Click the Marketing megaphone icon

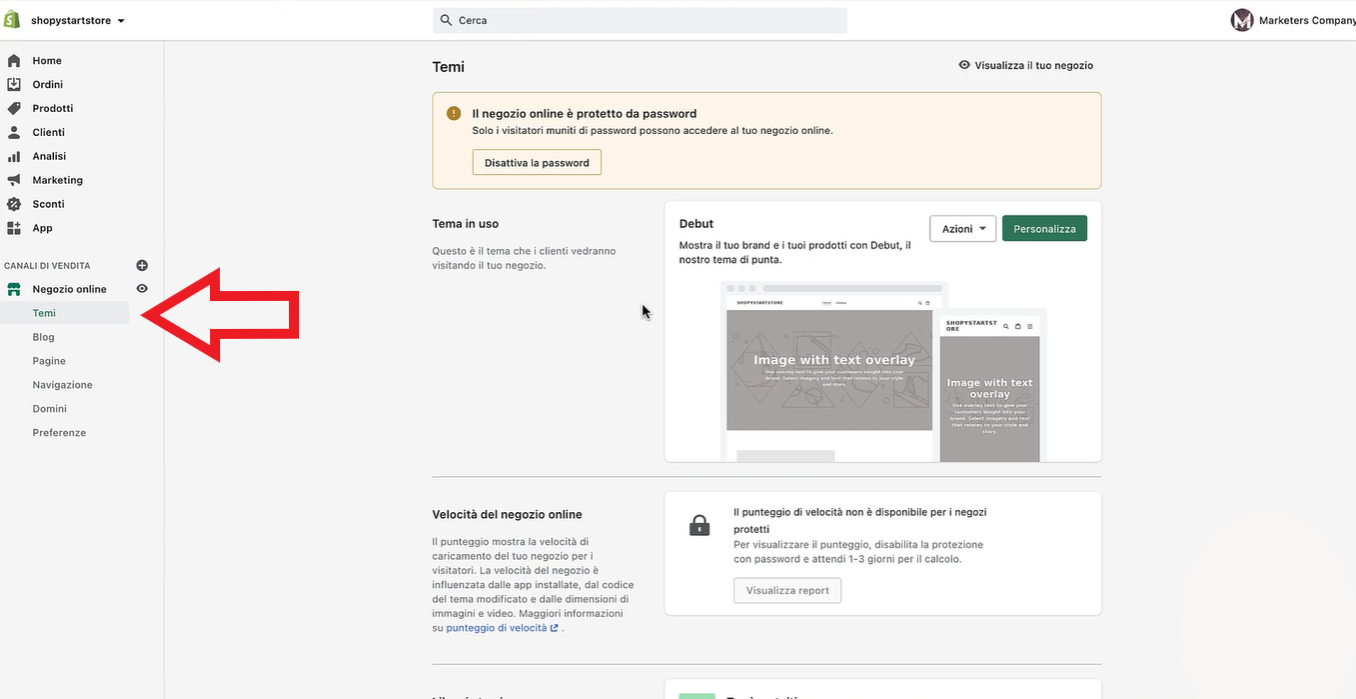14,180
